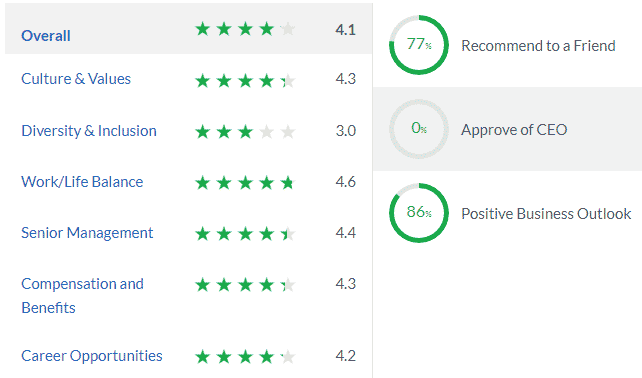Select the Approve of CEO label
The height and width of the screenshot is (378, 642).
(x=514, y=130)
